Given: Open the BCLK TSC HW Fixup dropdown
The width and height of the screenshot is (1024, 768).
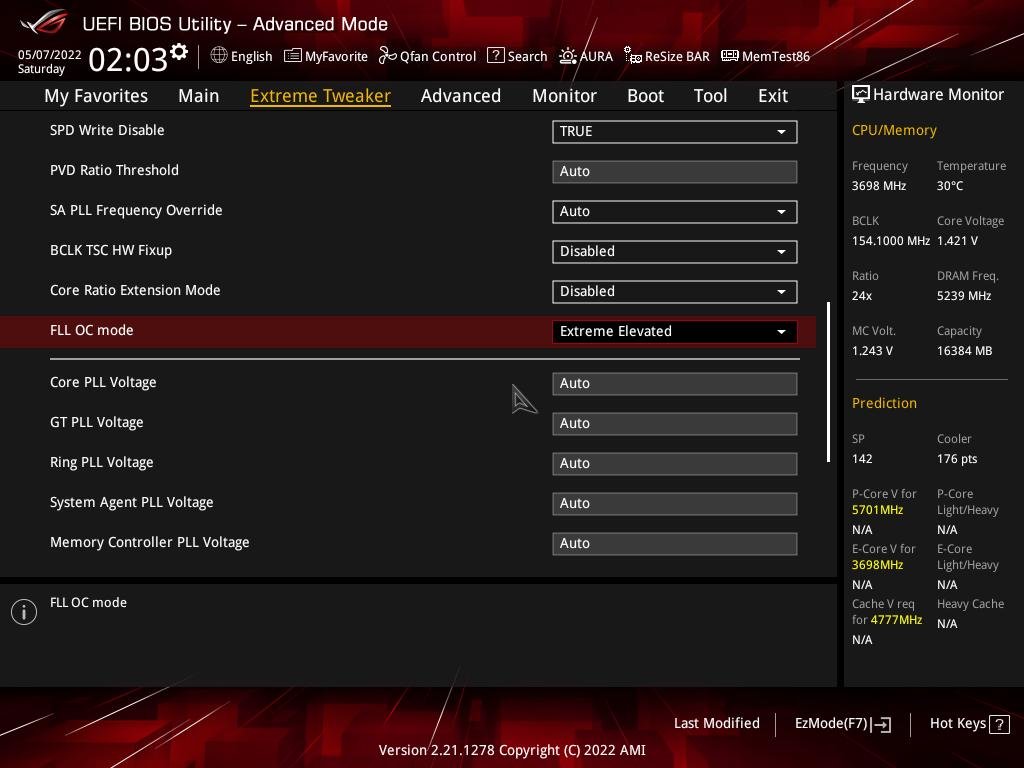Looking at the screenshot, I should click(x=674, y=251).
